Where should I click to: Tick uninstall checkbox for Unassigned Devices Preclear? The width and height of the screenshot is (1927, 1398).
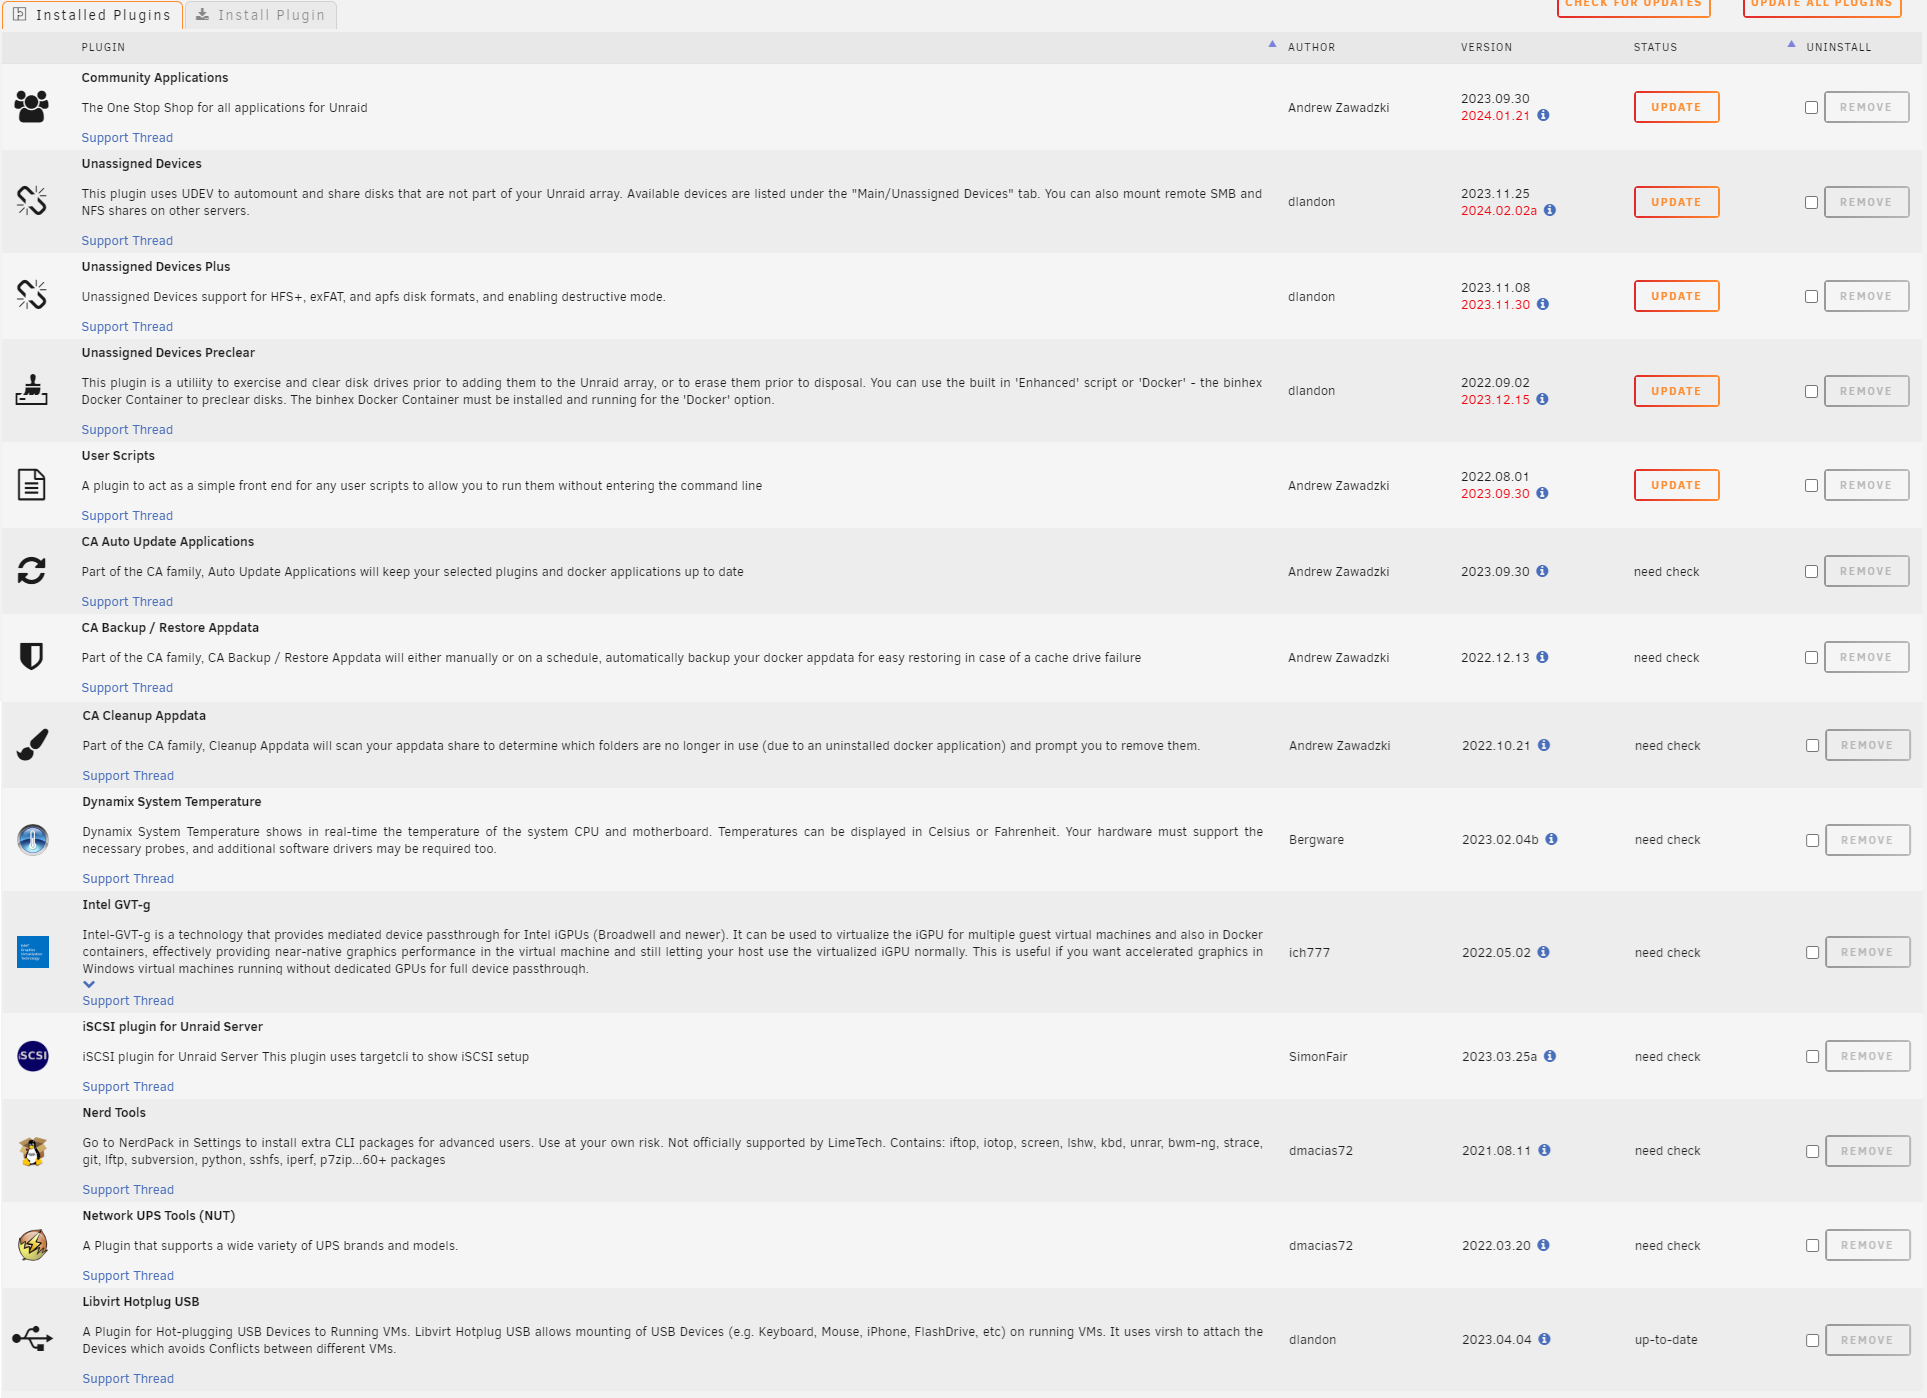pos(1811,391)
